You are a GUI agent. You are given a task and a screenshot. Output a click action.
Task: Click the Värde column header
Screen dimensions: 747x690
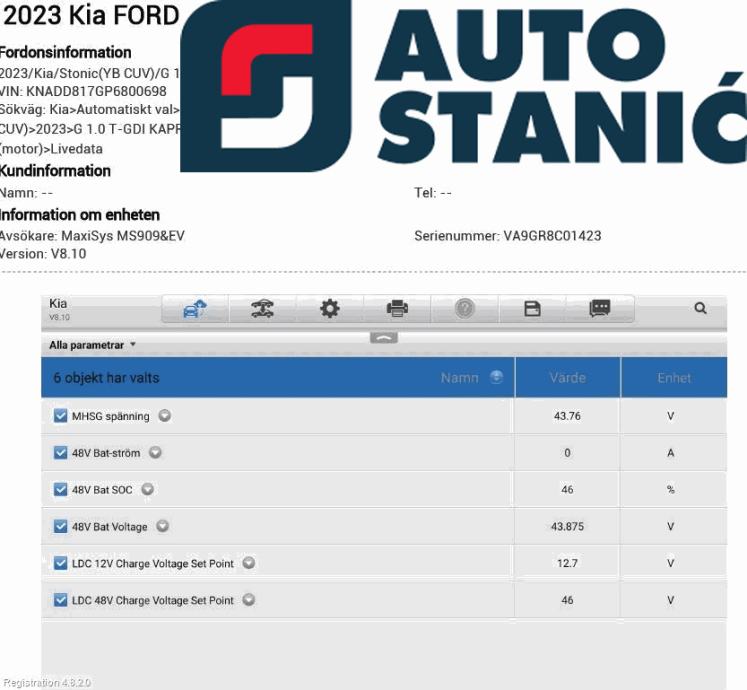tap(567, 377)
